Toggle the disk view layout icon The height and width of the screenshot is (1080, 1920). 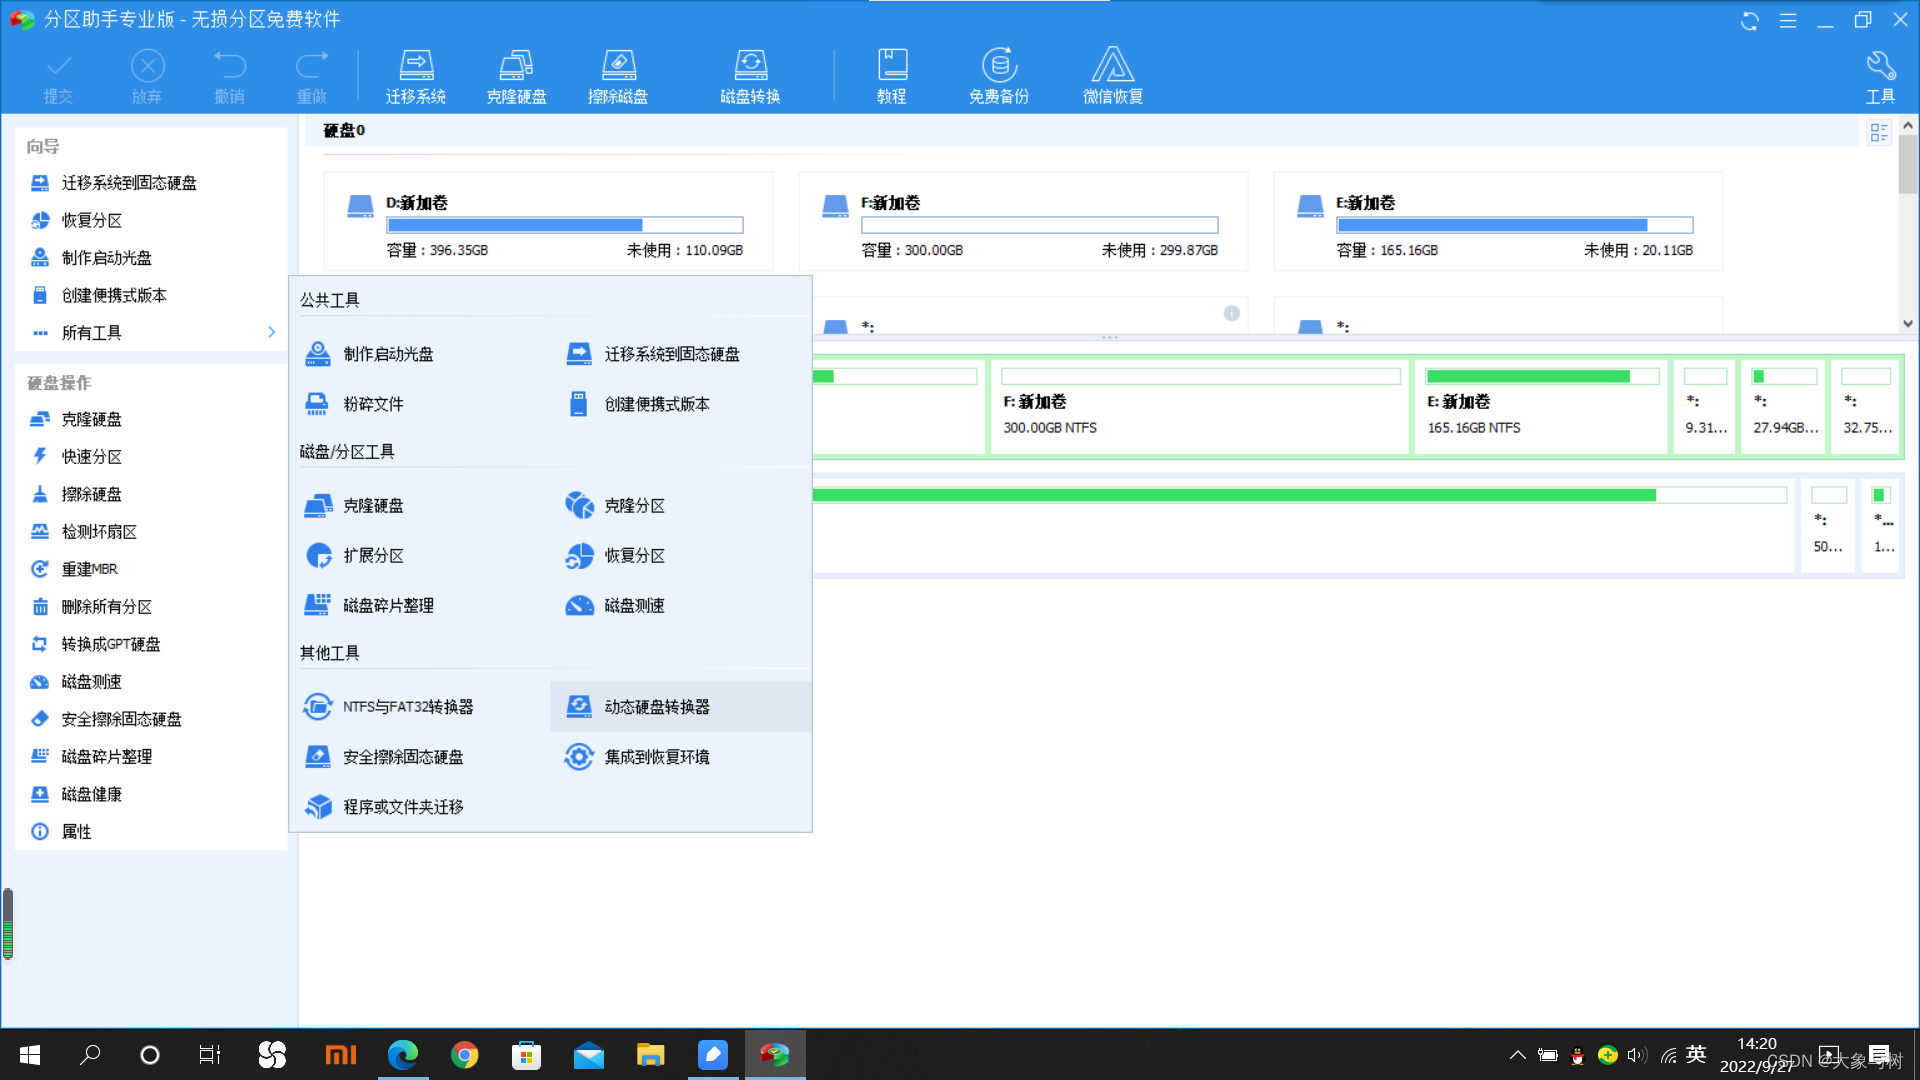pos(1878,132)
